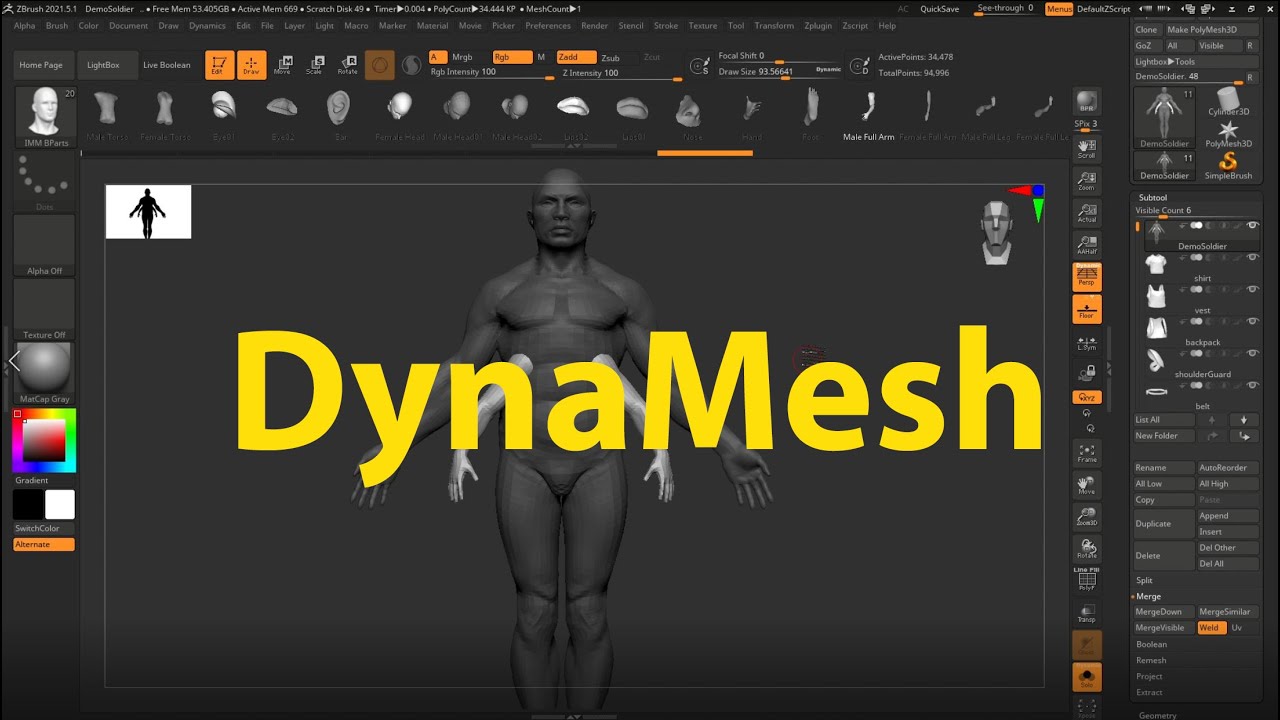The image size is (1280, 720).
Task: Adjust the Z Intensity slider
Action: coord(619,73)
